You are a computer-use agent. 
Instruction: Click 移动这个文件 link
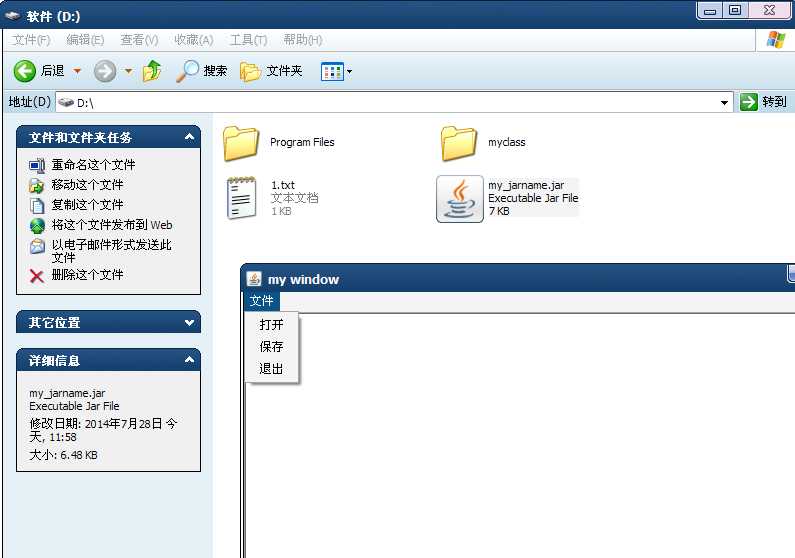click(x=87, y=184)
